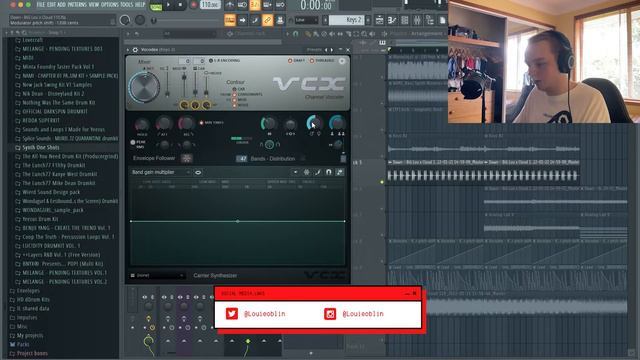
Task: Adjust the MOD fader in Vocodex mixer
Action: tap(184, 77)
